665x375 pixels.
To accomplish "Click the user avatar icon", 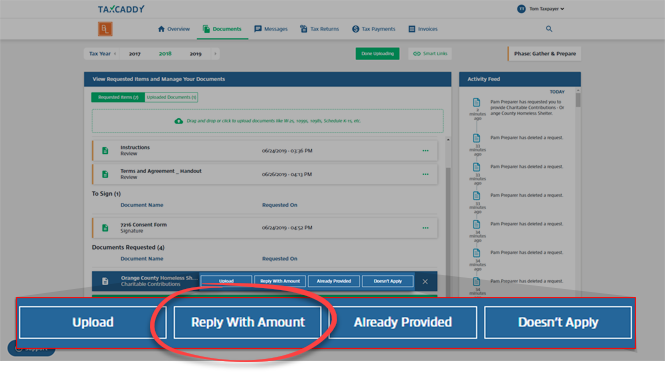I will pyautogui.click(x=521, y=9).
